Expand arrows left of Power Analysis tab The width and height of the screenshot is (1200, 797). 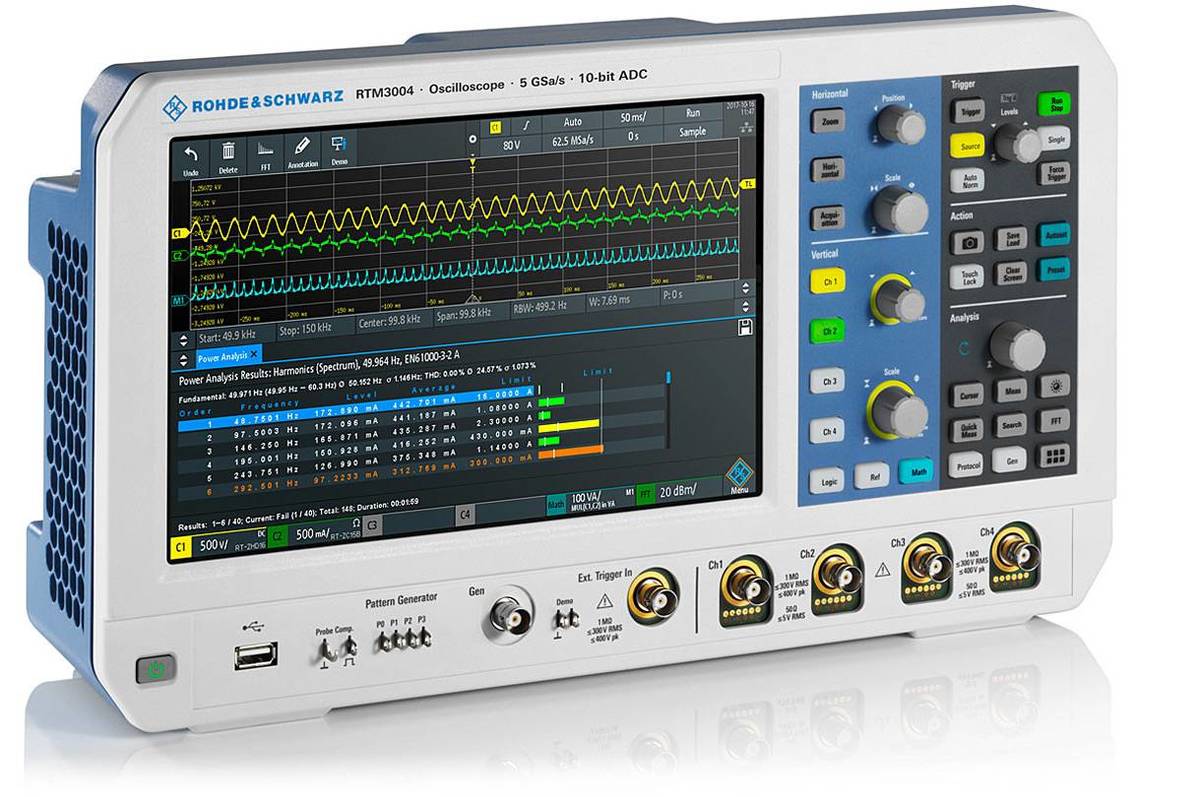point(184,358)
